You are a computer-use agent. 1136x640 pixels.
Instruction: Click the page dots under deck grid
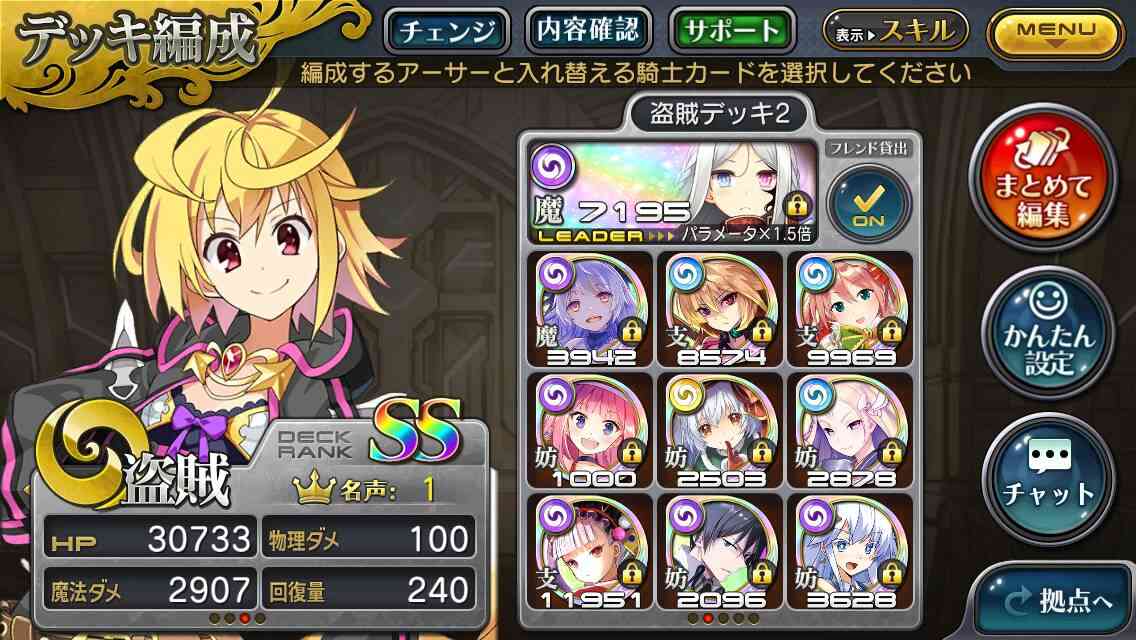[x=722, y=618]
